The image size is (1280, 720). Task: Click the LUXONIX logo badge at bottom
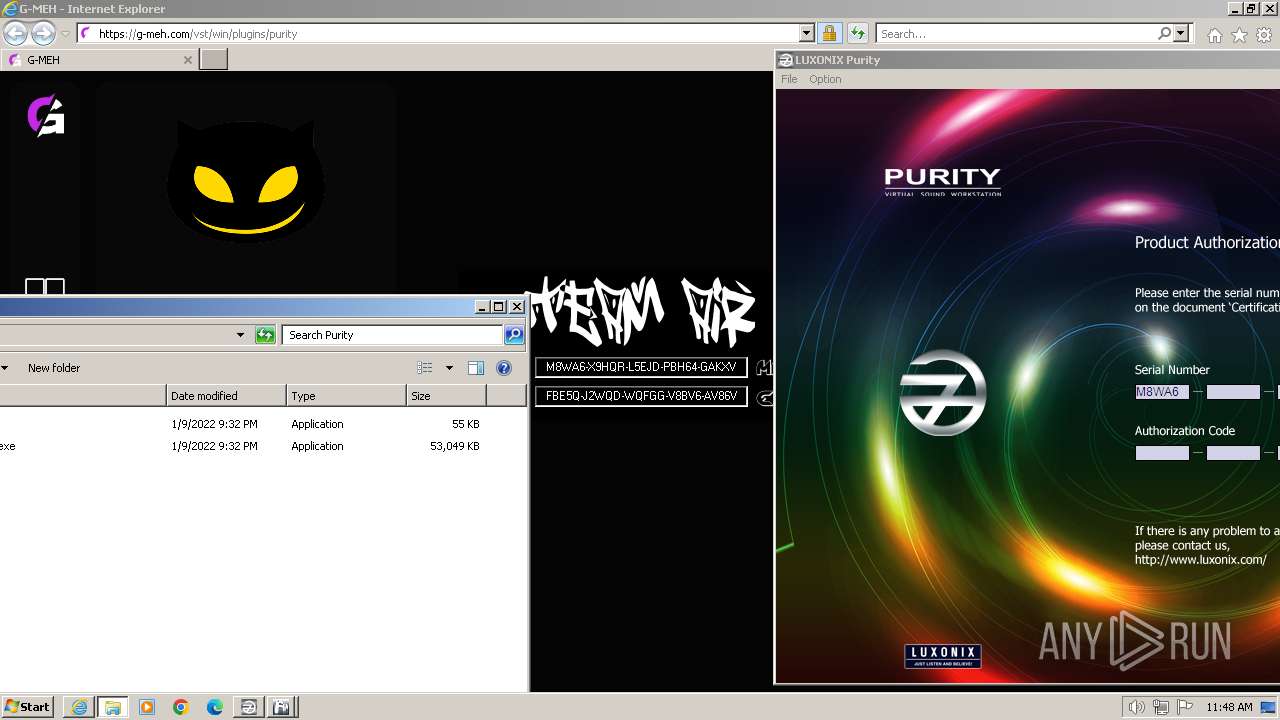pyautogui.click(x=943, y=656)
